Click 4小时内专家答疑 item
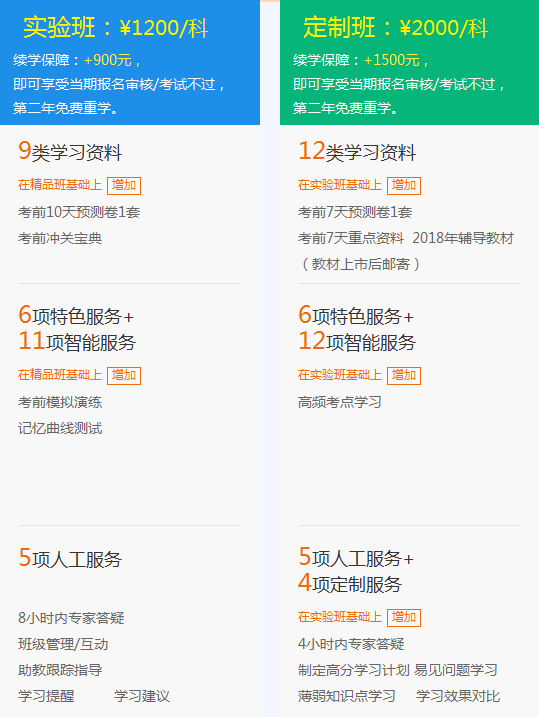The image size is (539, 717). [351, 644]
